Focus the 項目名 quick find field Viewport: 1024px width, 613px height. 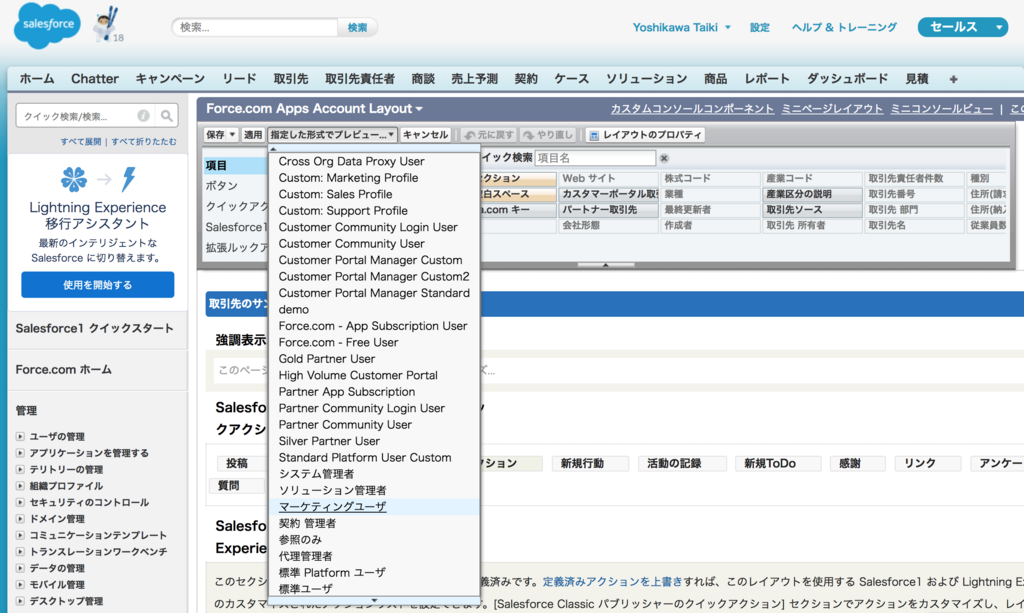click(595, 158)
